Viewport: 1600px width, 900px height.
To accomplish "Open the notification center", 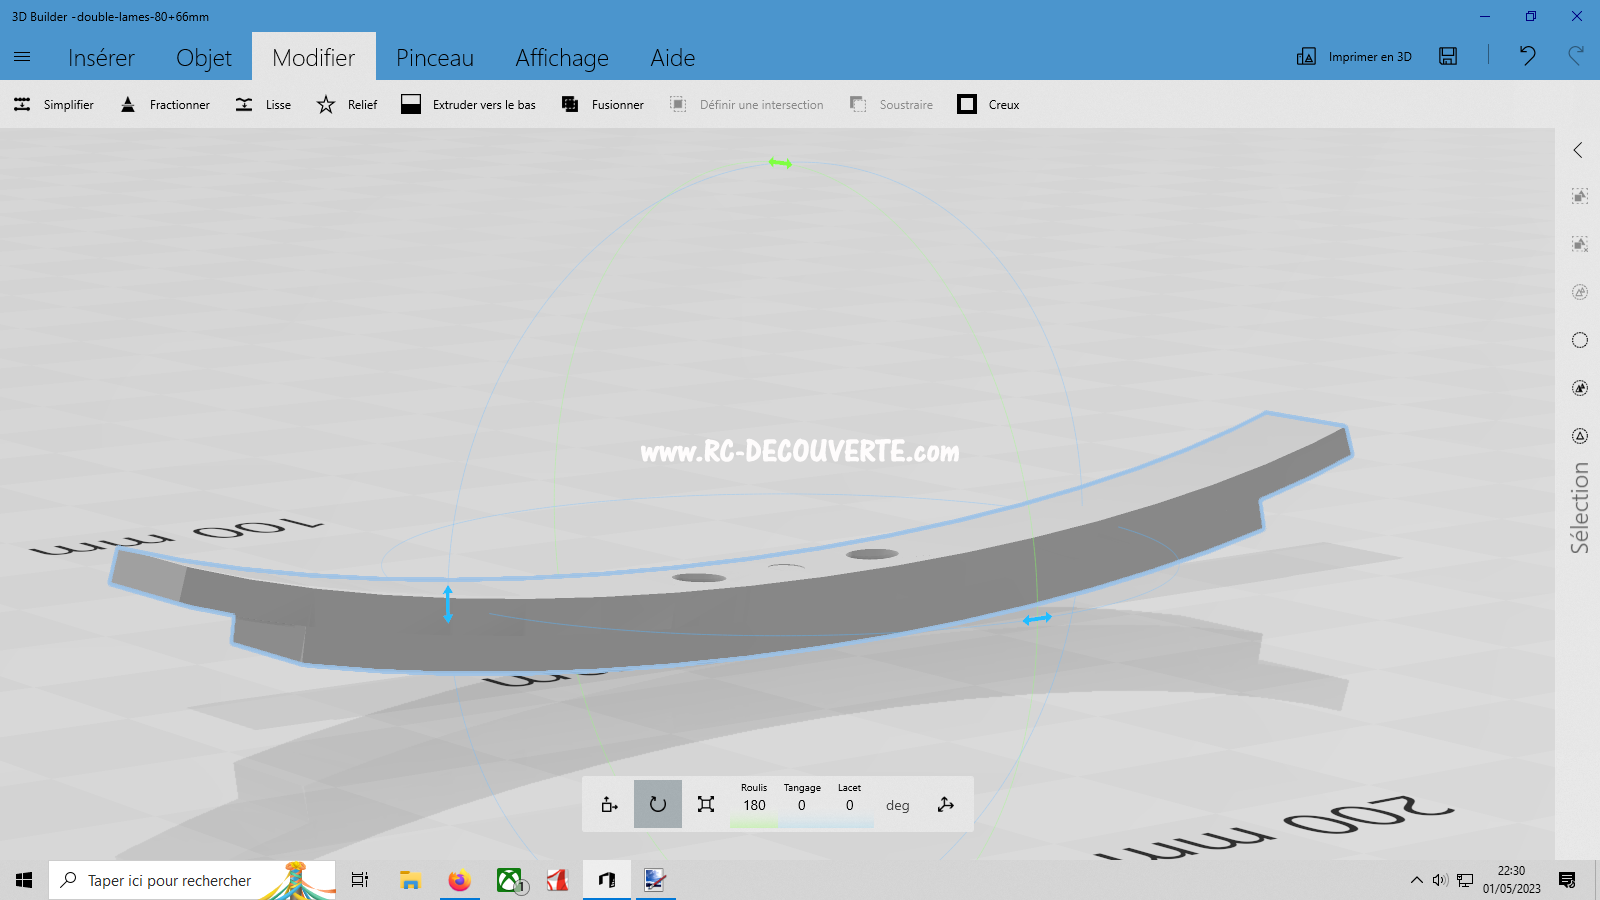I will point(1567,880).
